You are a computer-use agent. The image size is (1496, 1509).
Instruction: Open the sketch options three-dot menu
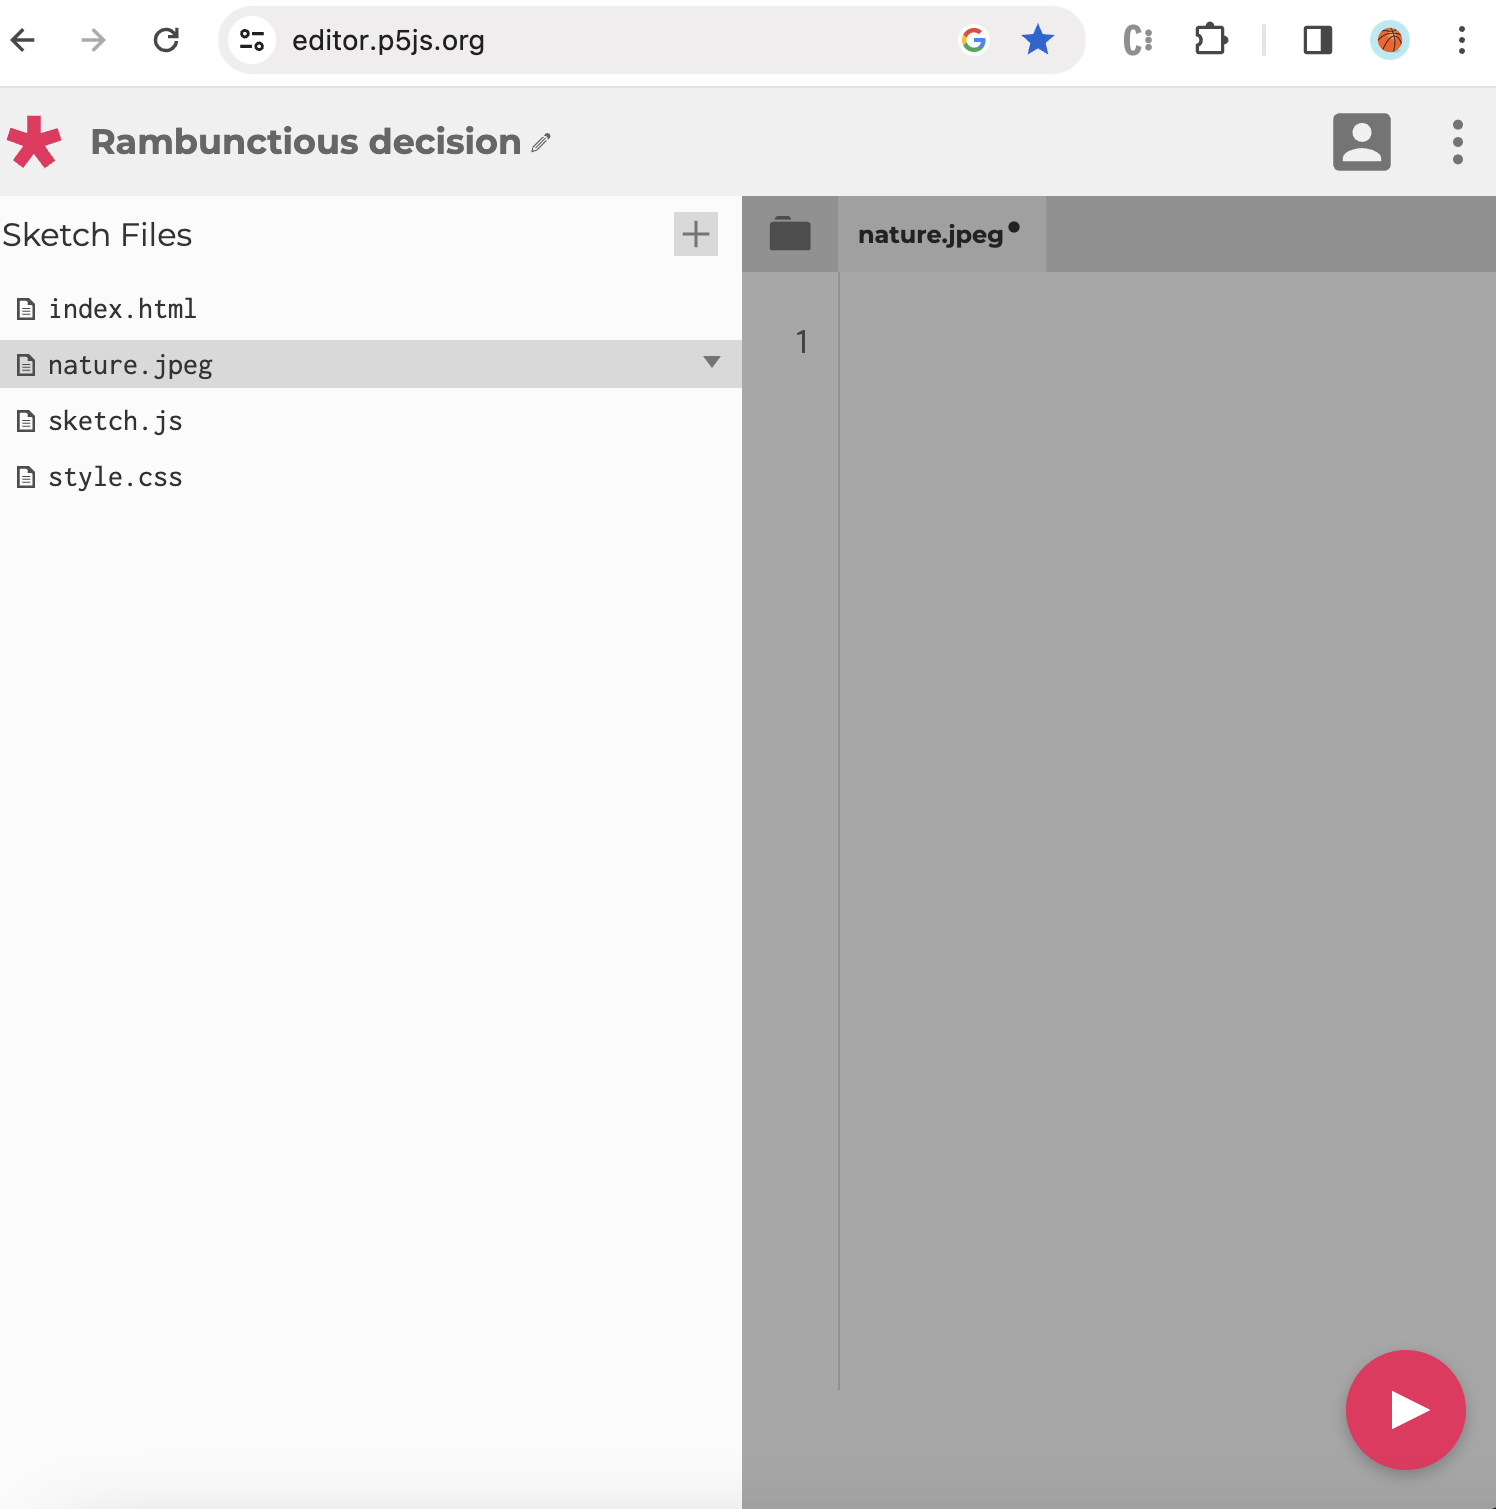(x=1458, y=142)
